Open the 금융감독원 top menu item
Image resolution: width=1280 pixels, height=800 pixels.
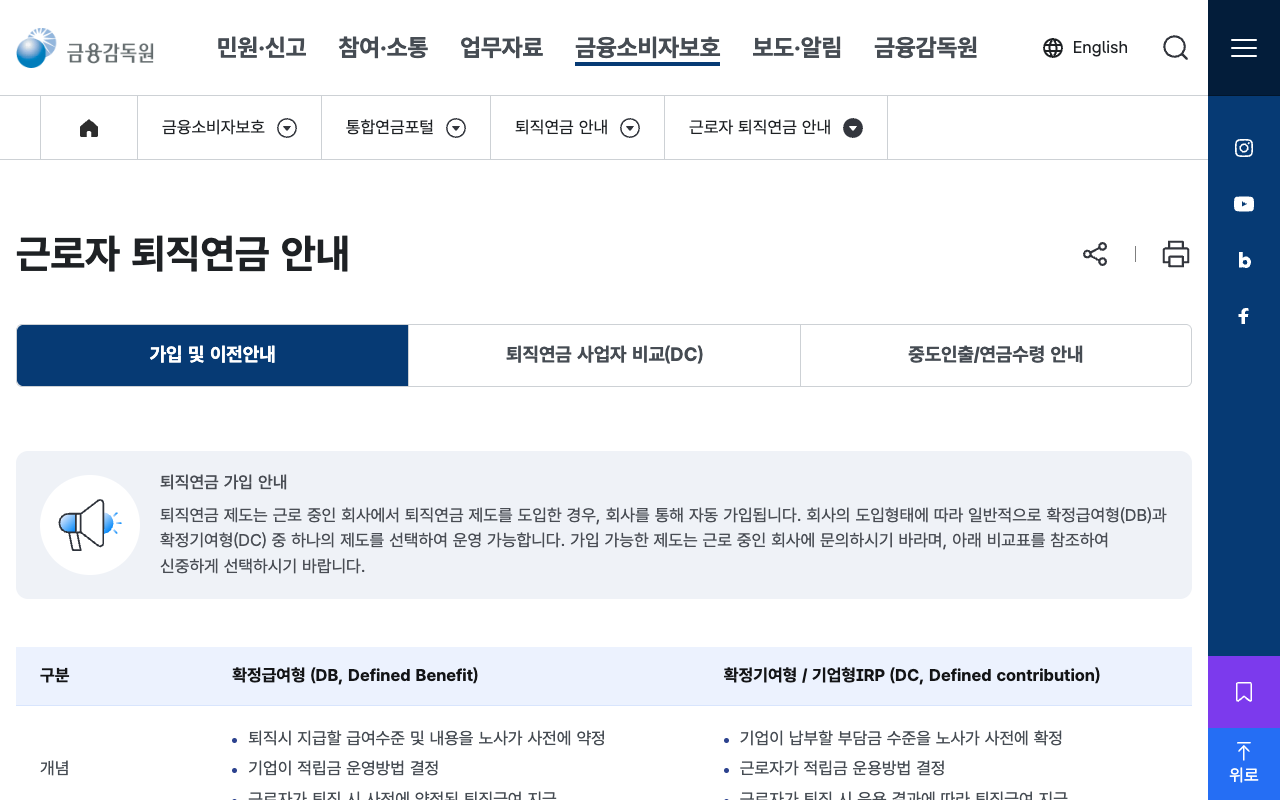926,48
